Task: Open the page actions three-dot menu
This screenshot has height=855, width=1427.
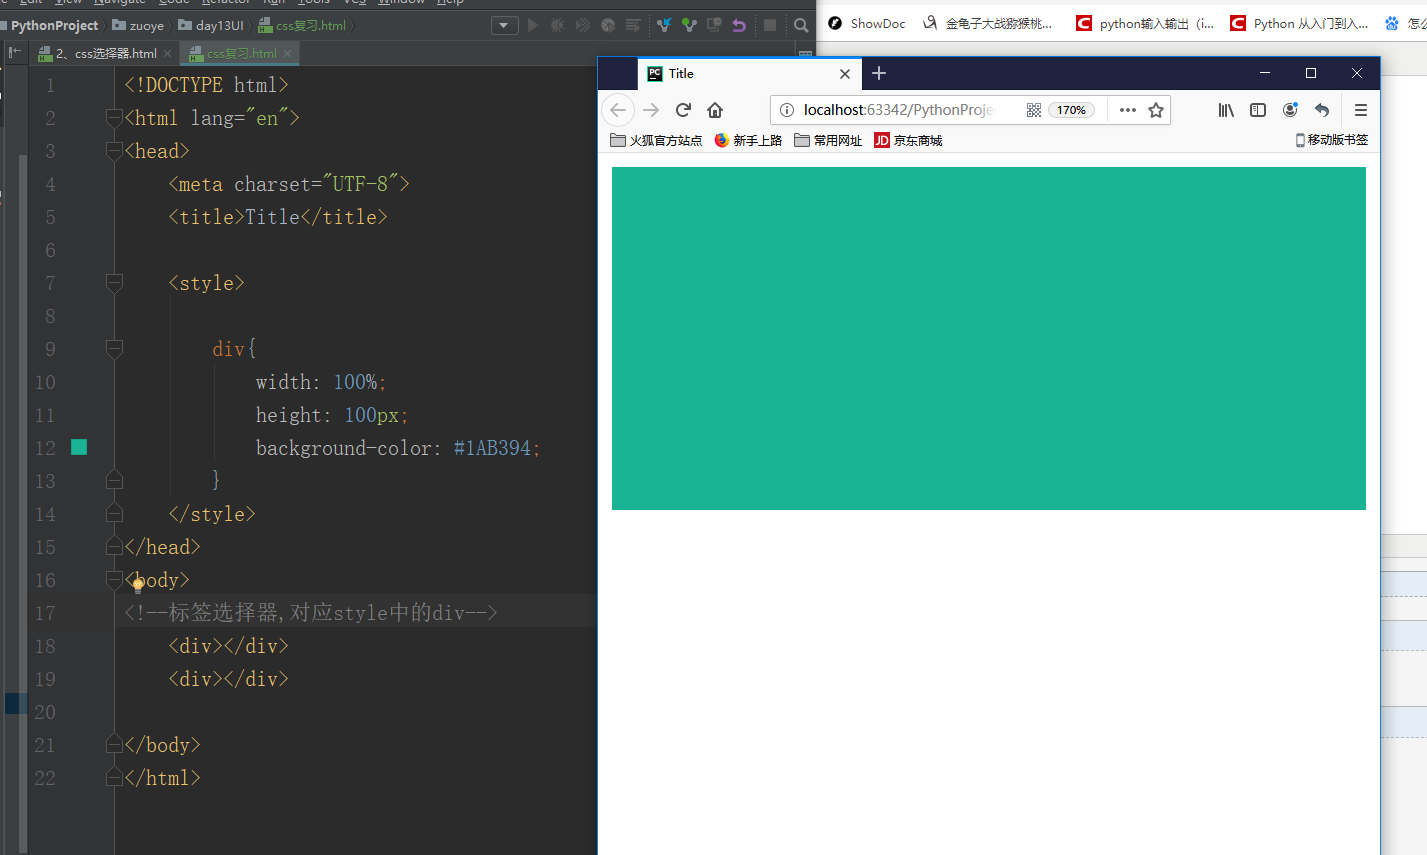Action: (1128, 110)
